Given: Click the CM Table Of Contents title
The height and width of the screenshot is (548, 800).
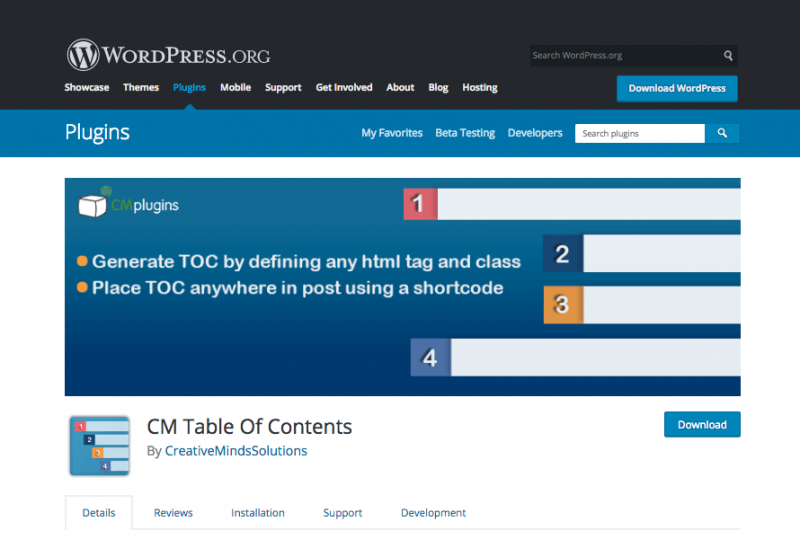Looking at the screenshot, I should pyautogui.click(x=249, y=427).
